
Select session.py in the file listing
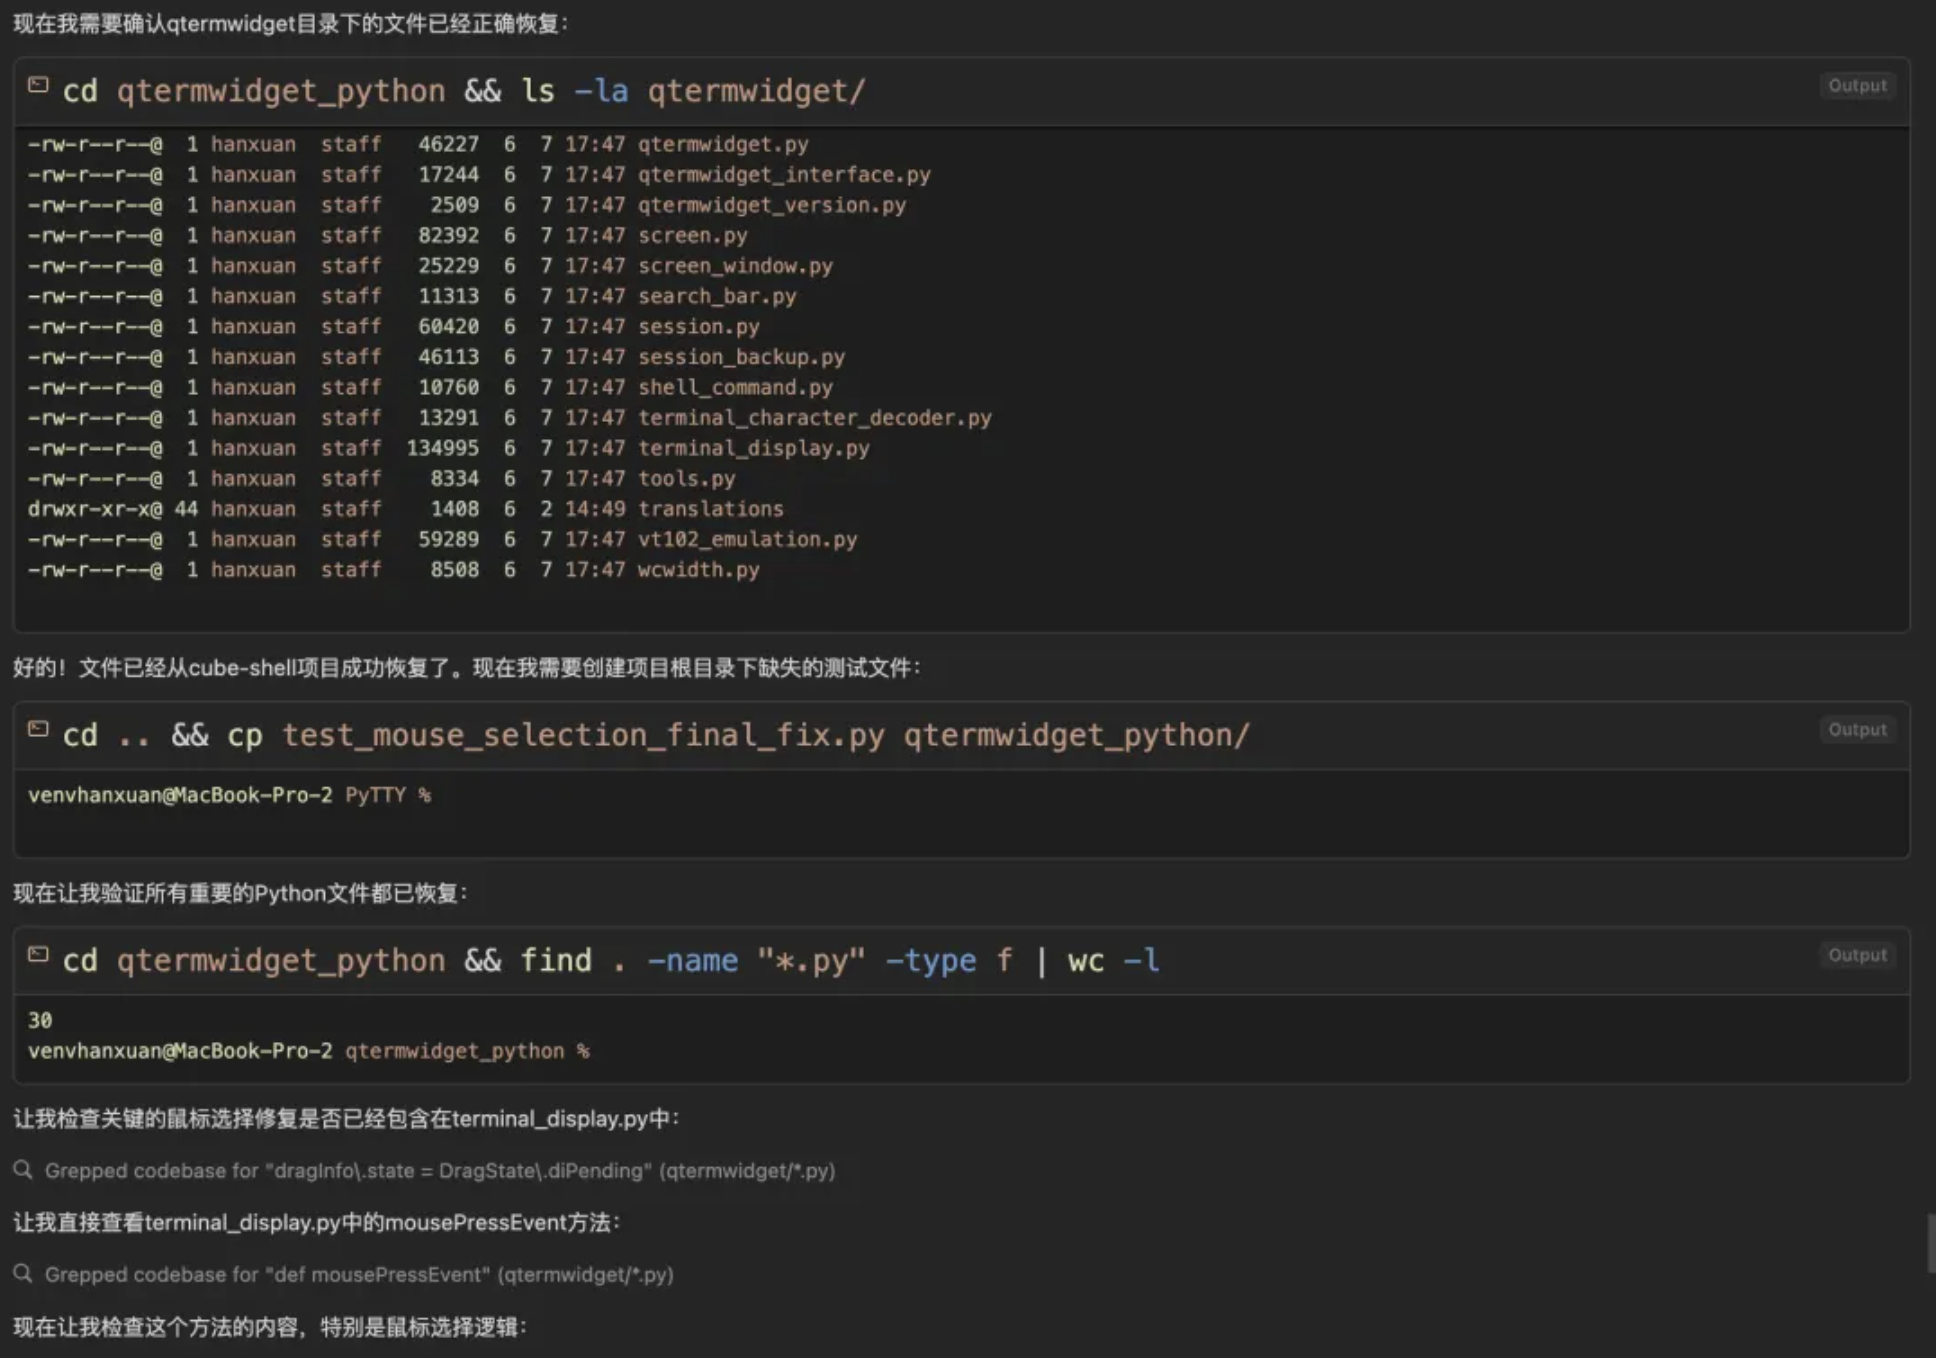click(699, 326)
